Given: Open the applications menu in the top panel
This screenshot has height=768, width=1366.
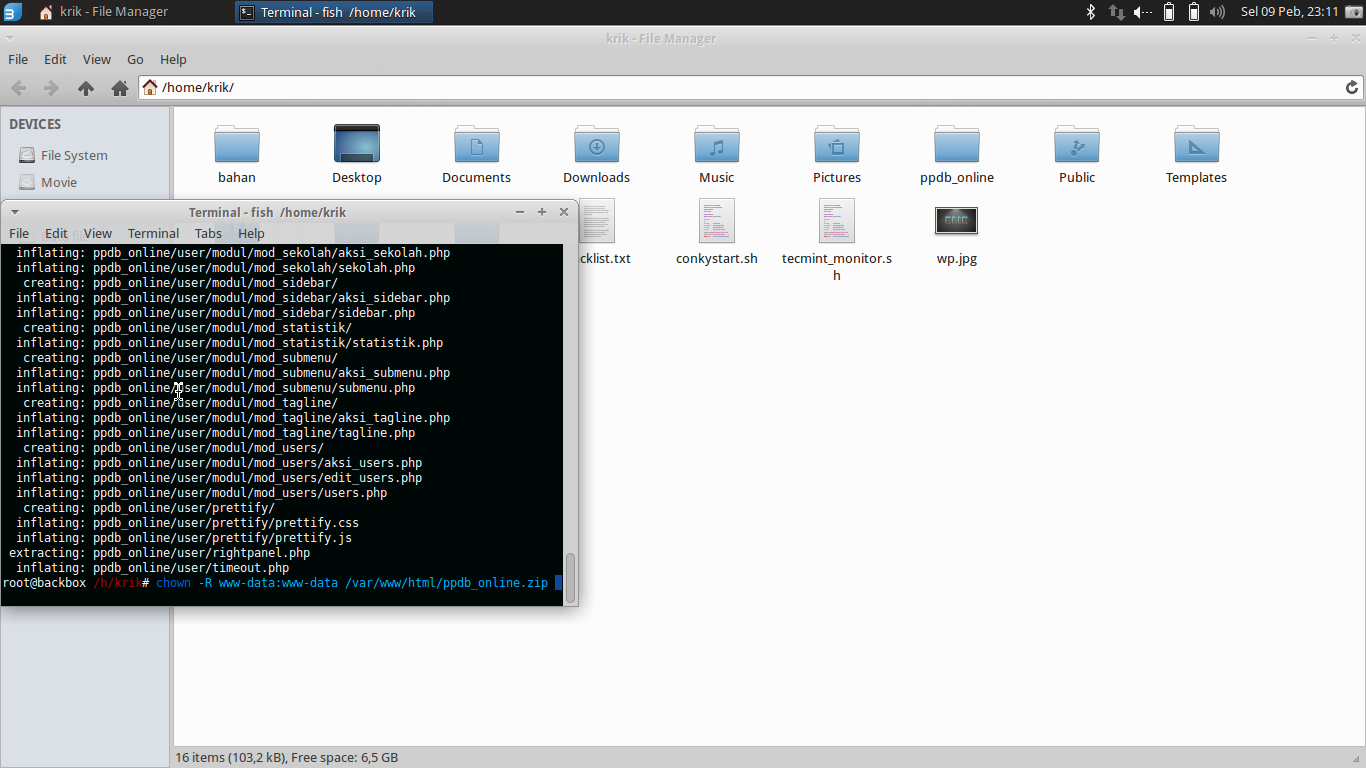Looking at the screenshot, I should click(12, 12).
